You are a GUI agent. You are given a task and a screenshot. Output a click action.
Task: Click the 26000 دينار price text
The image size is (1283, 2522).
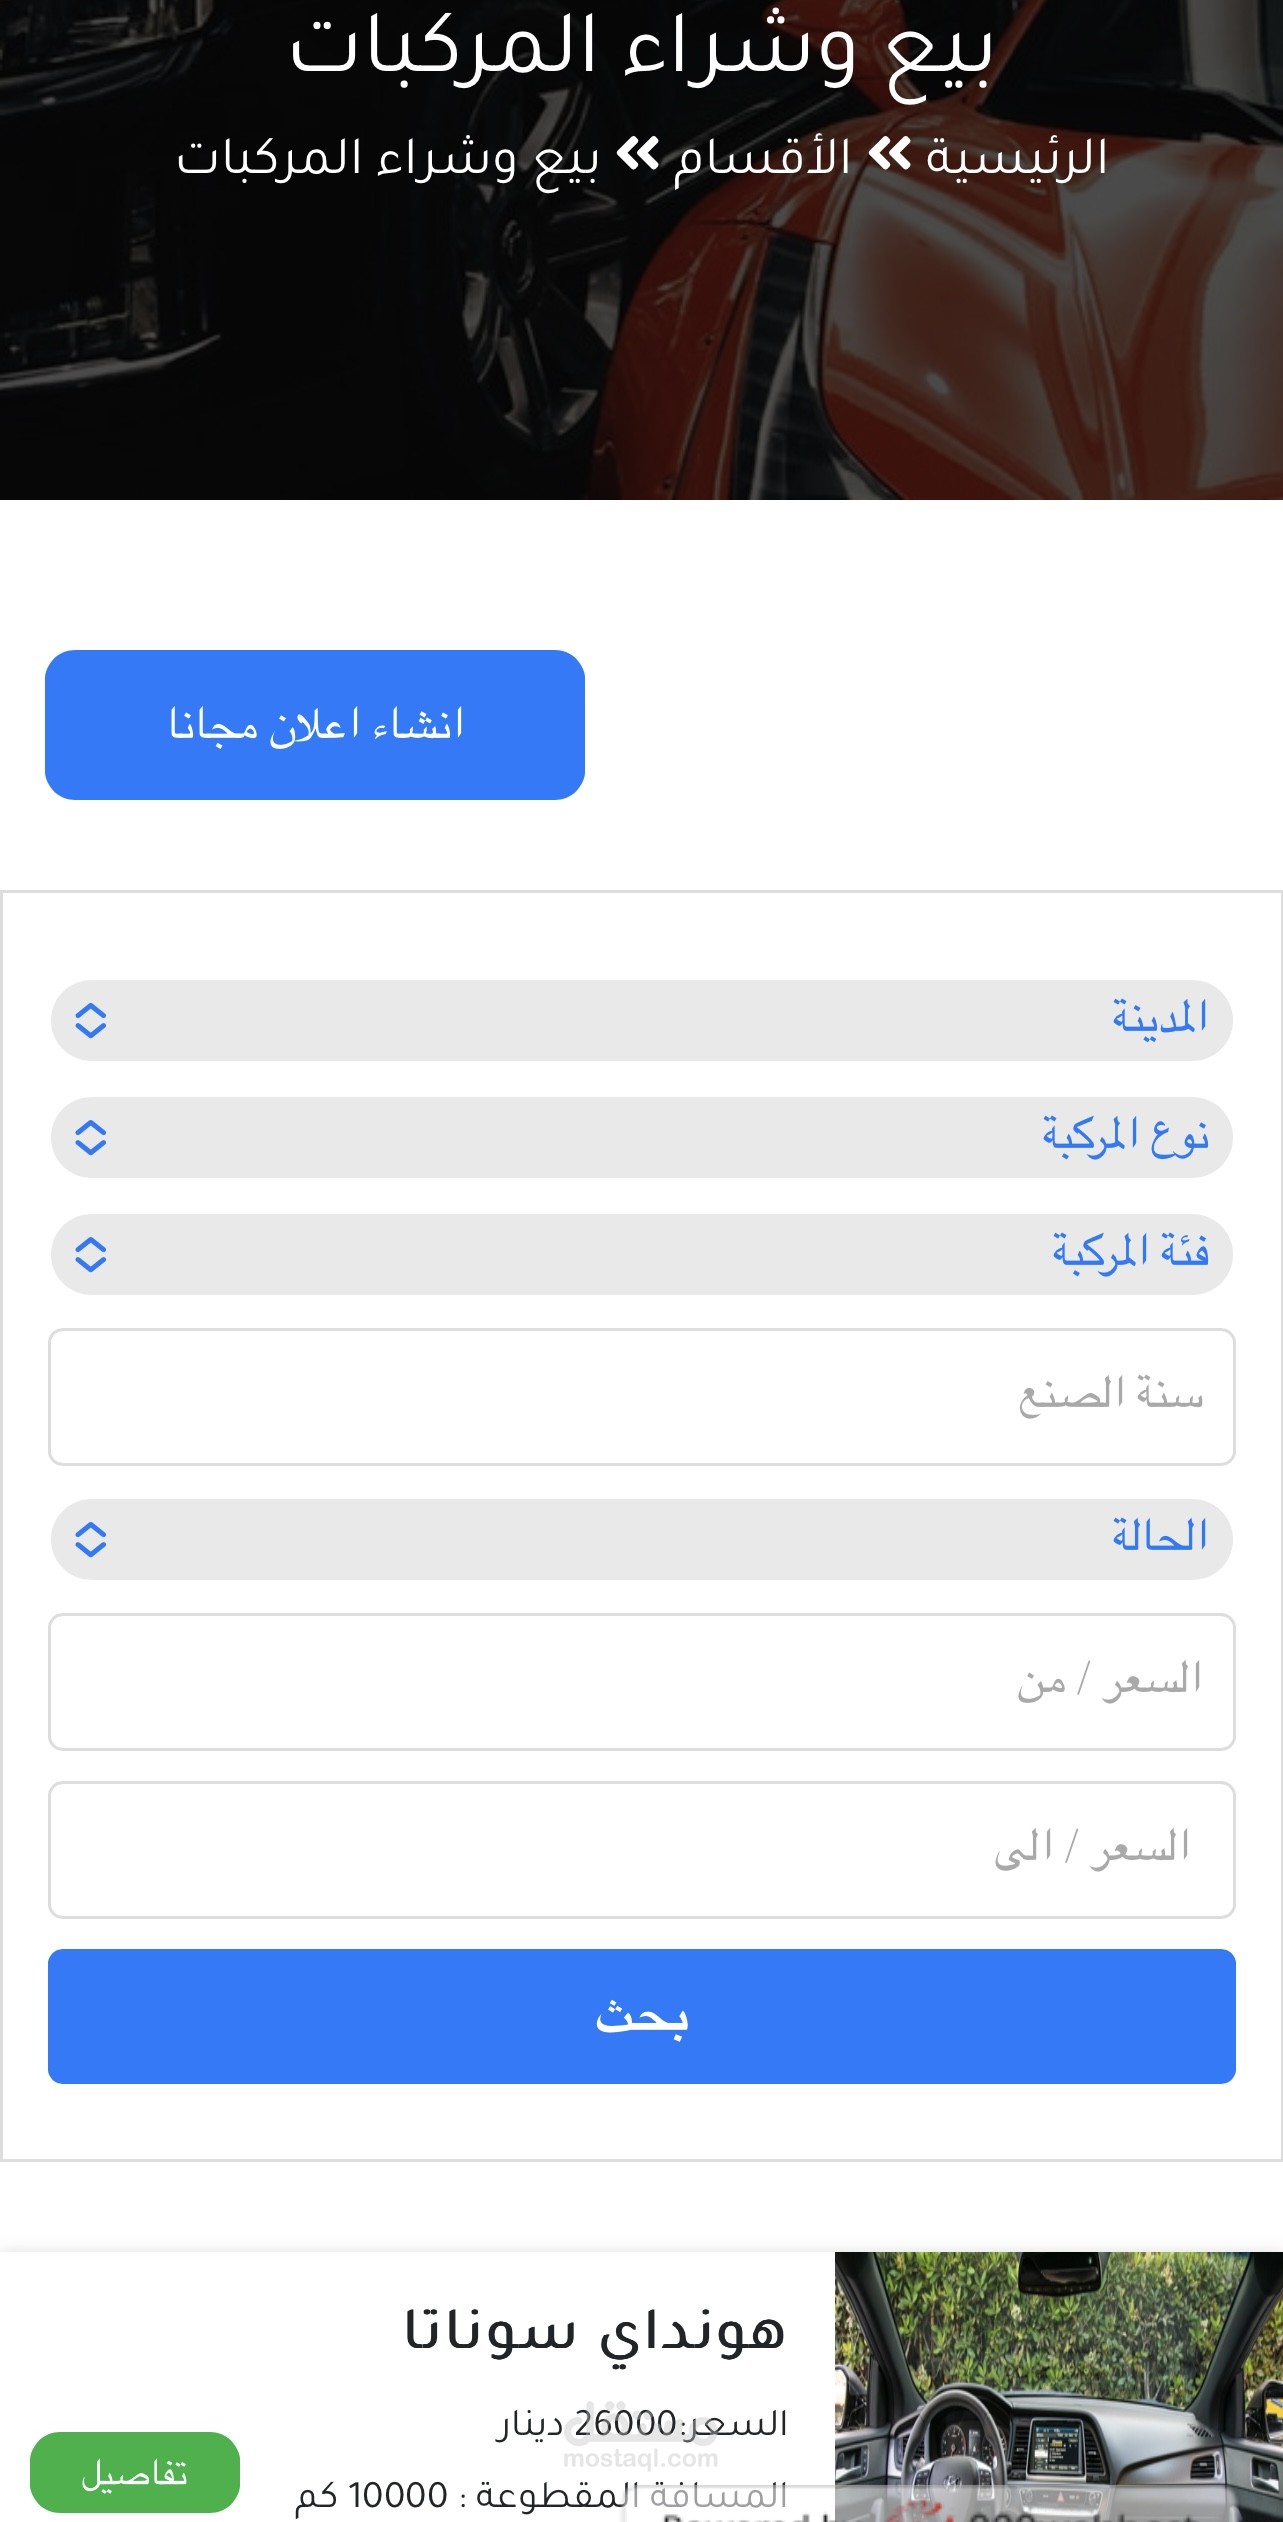(641, 2423)
